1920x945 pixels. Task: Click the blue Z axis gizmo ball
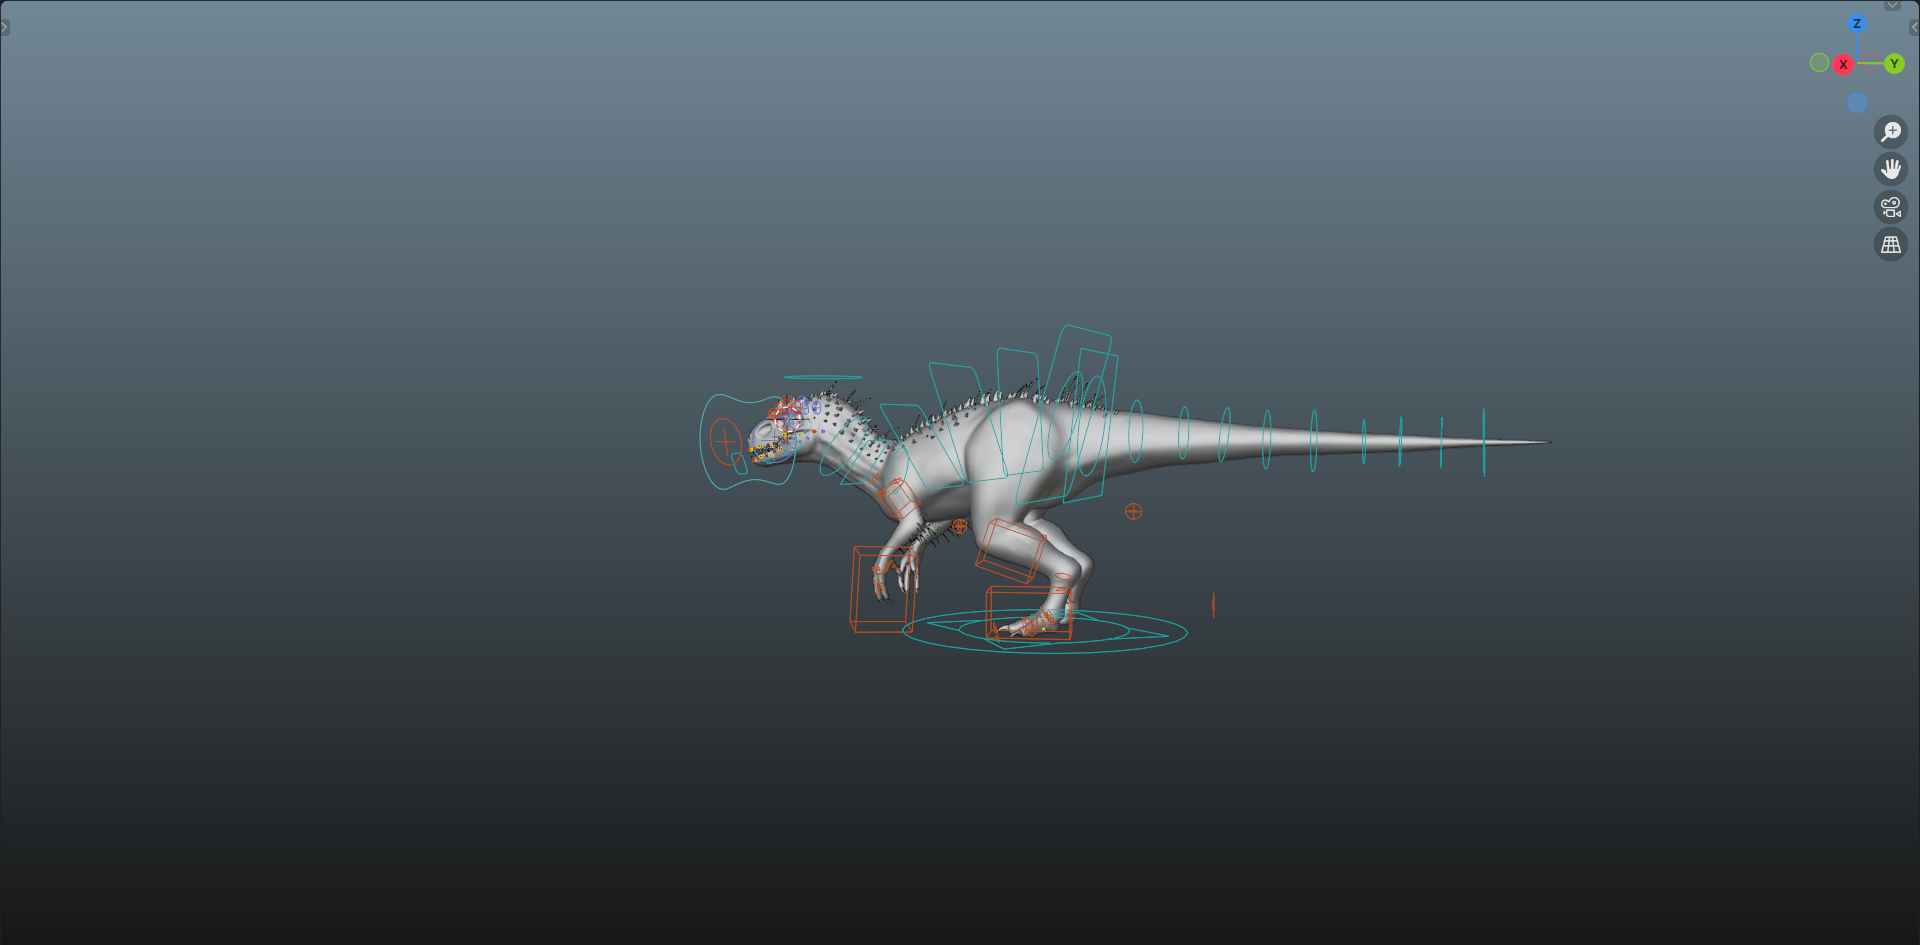(x=1857, y=24)
